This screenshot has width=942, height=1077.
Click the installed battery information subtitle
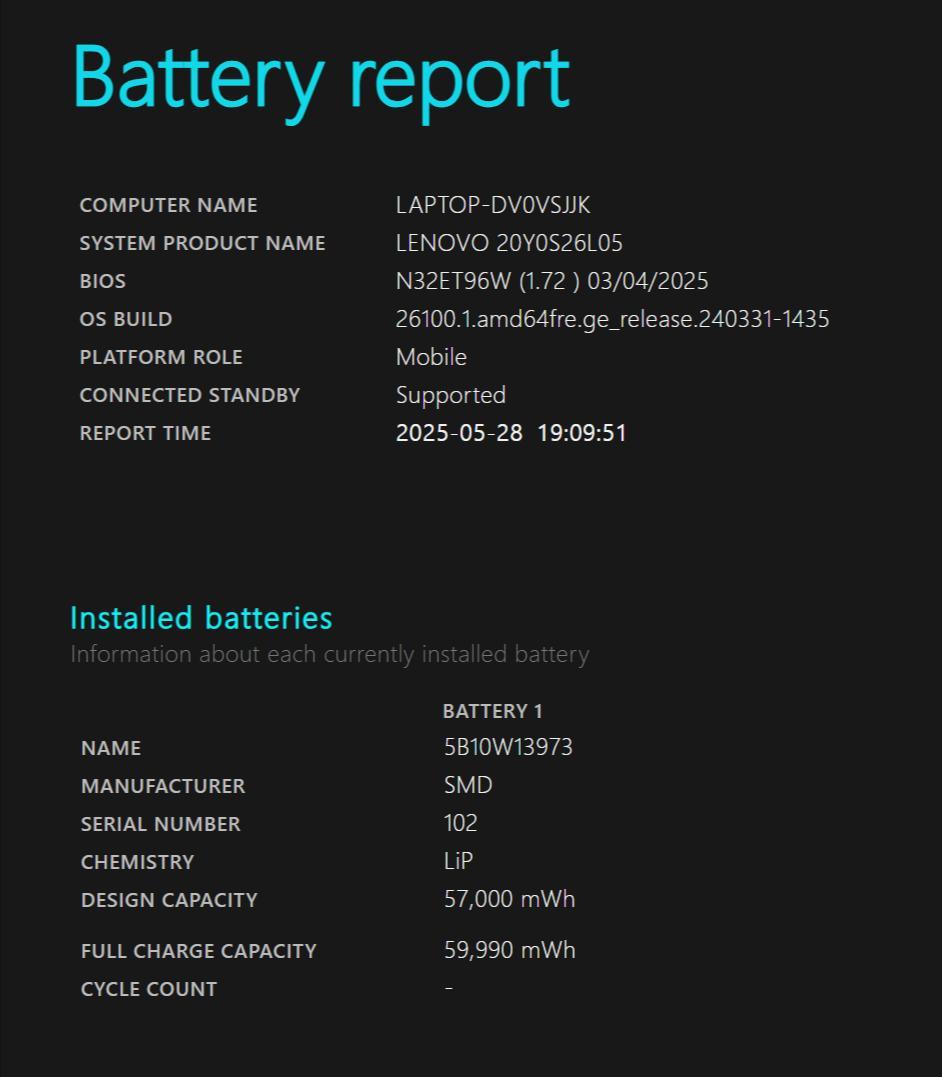coord(329,655)
